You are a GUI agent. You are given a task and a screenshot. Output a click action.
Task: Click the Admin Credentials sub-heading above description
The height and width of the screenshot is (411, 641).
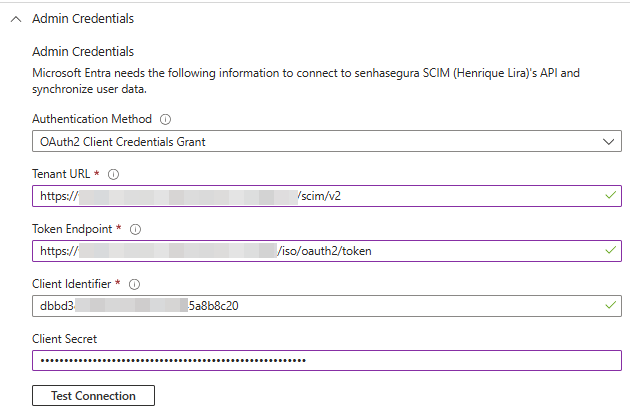tap(83, 52)
